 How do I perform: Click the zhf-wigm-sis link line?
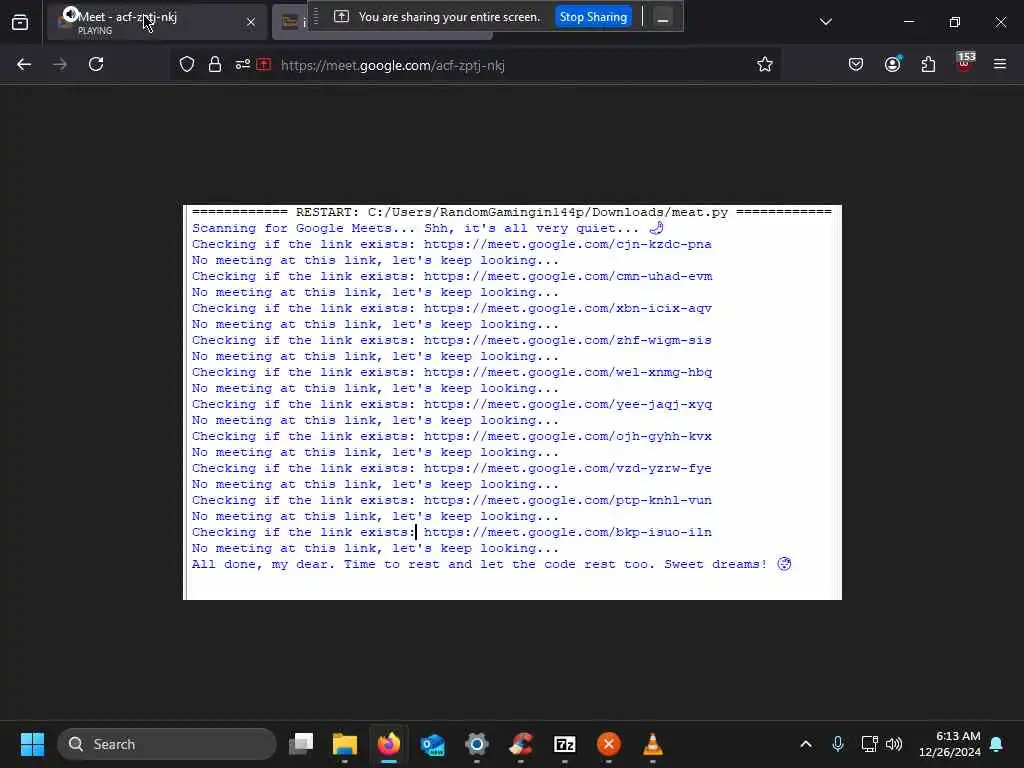pyautogui.click(x=452, y=340)
